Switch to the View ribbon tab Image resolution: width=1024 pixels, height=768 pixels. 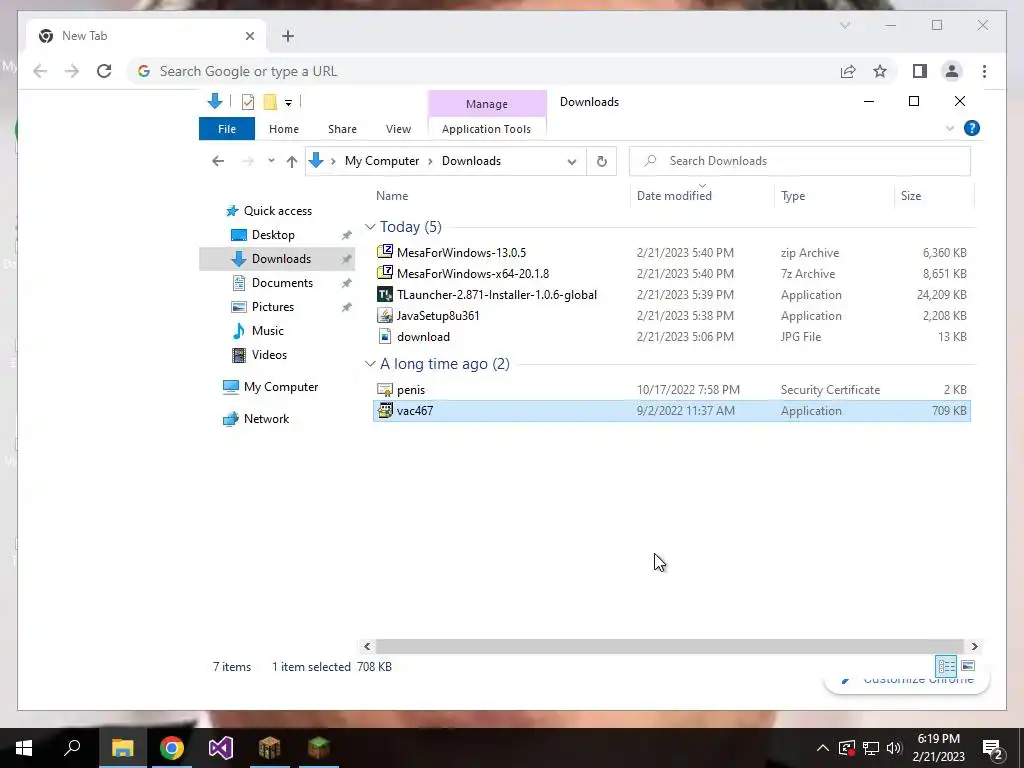[x=398, y=129]
